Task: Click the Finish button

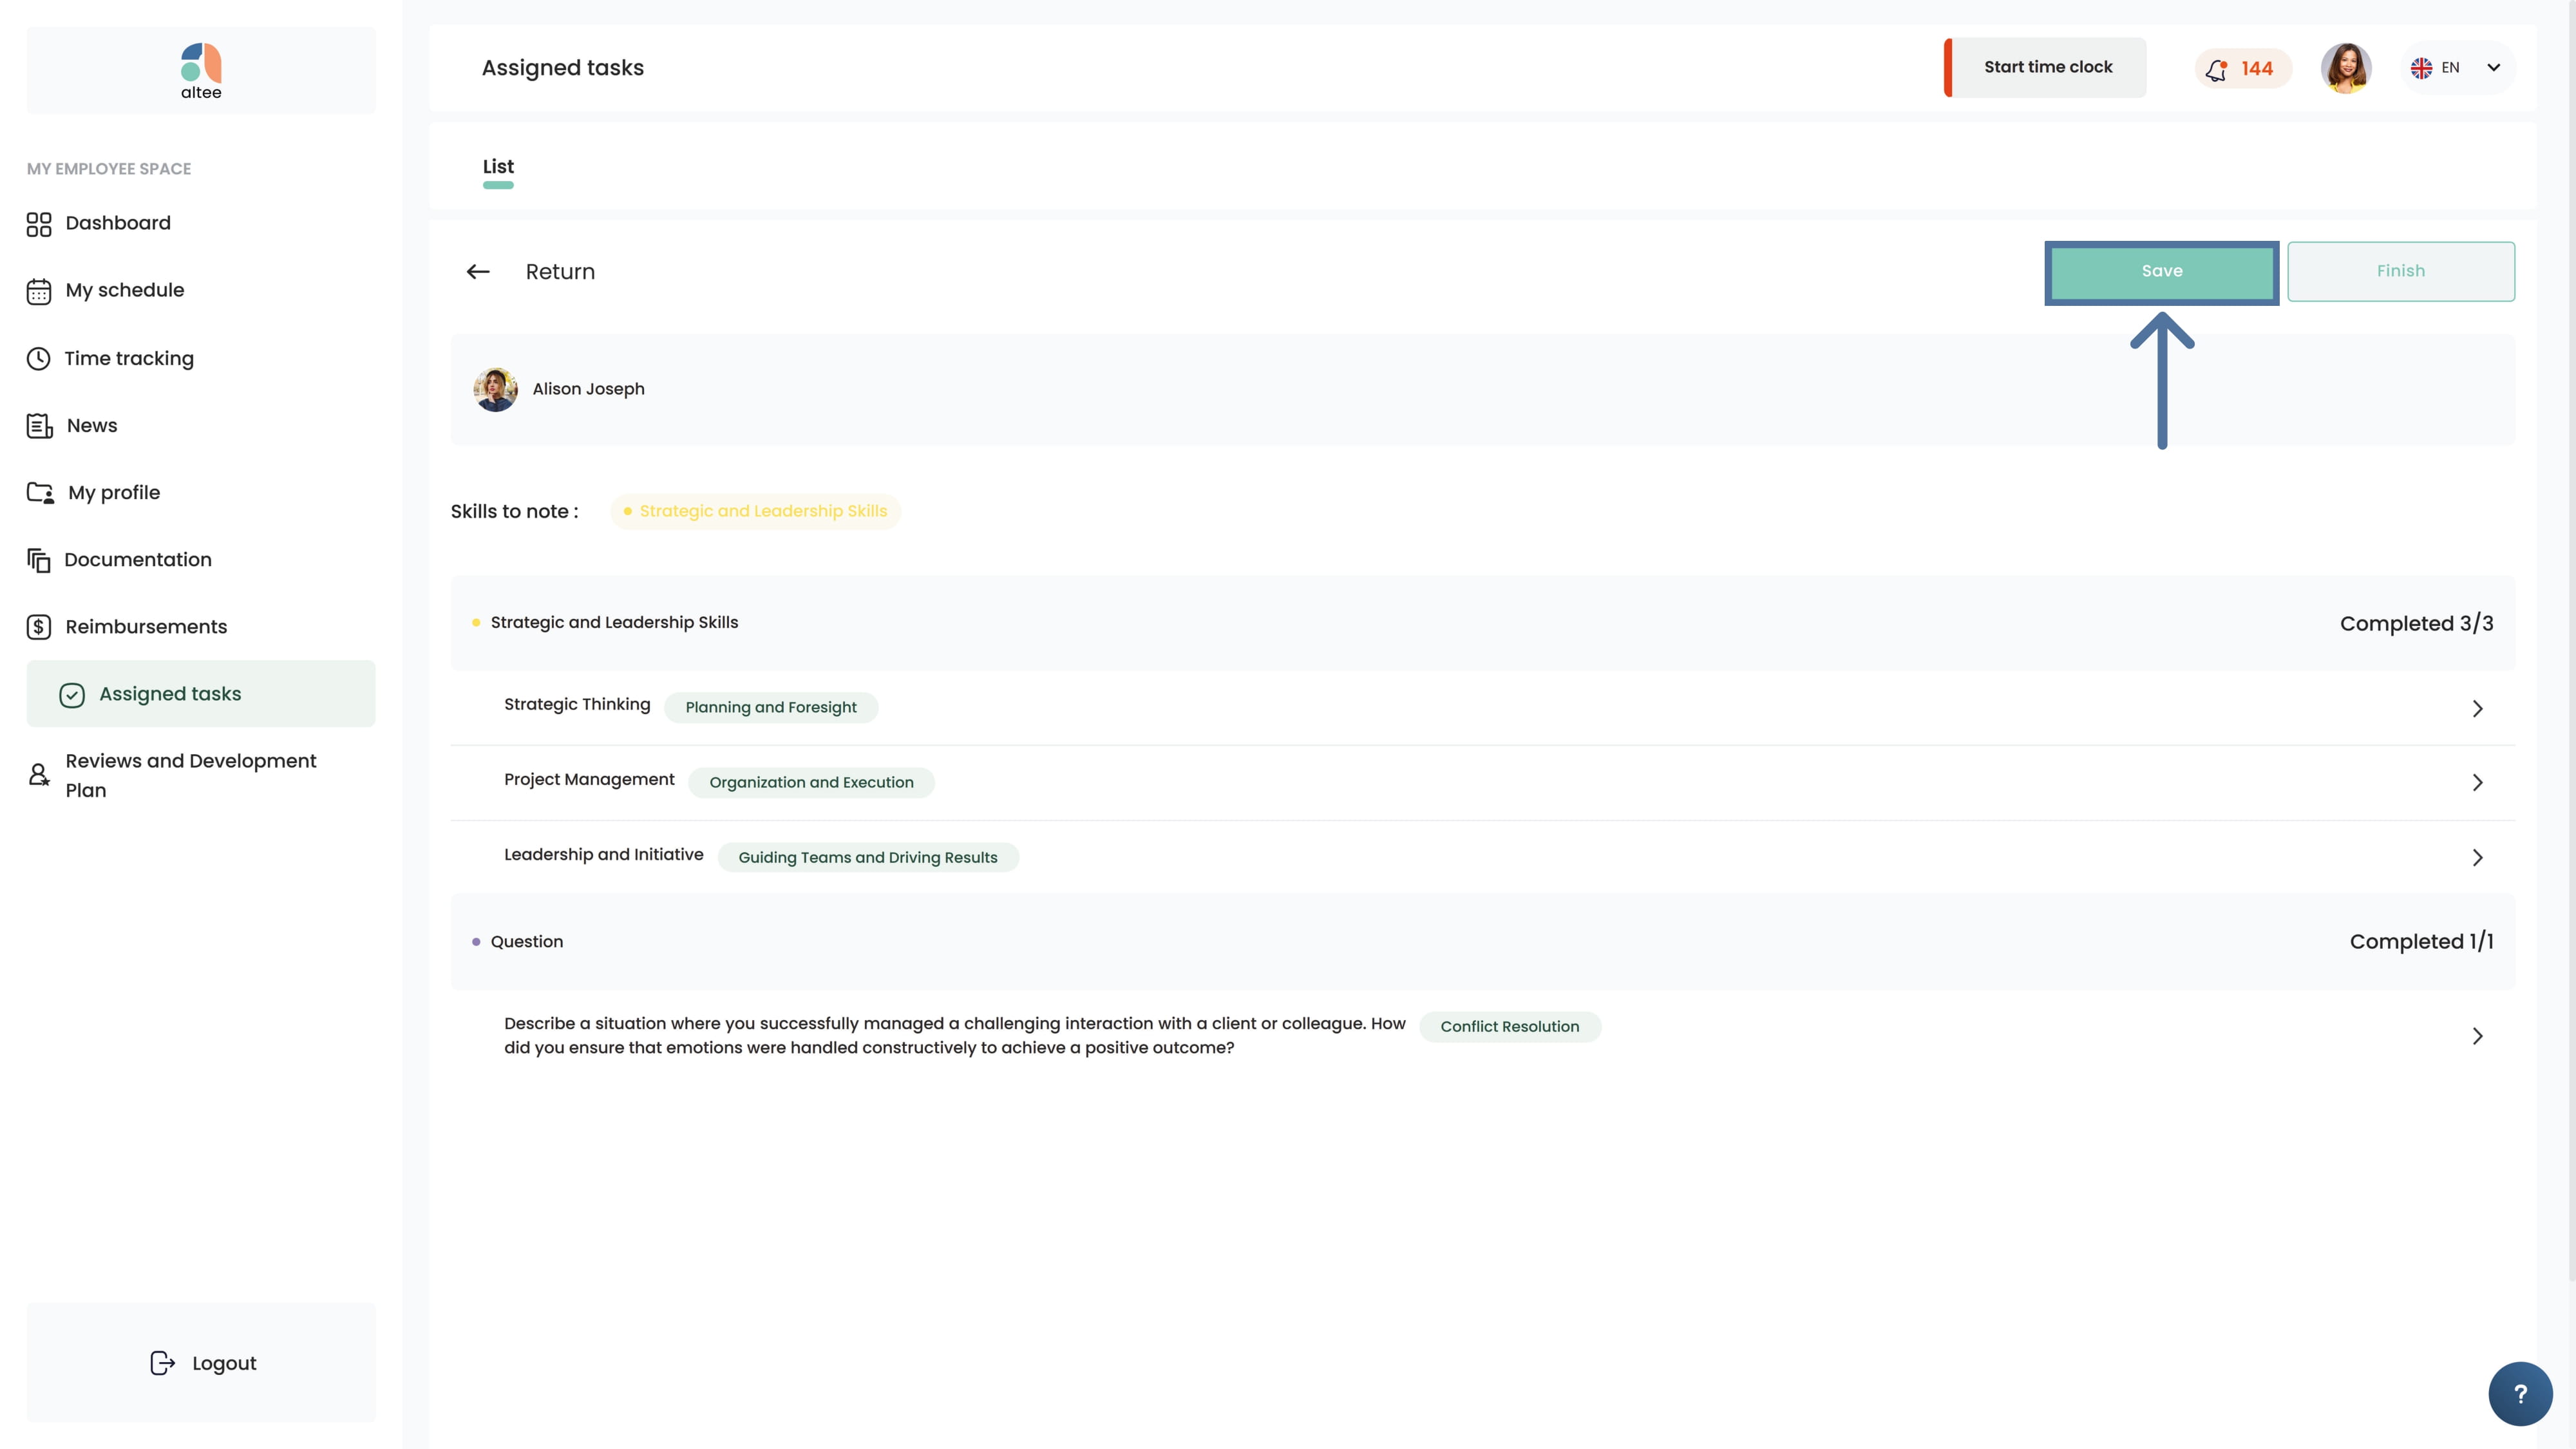Action: (2400, 271)
